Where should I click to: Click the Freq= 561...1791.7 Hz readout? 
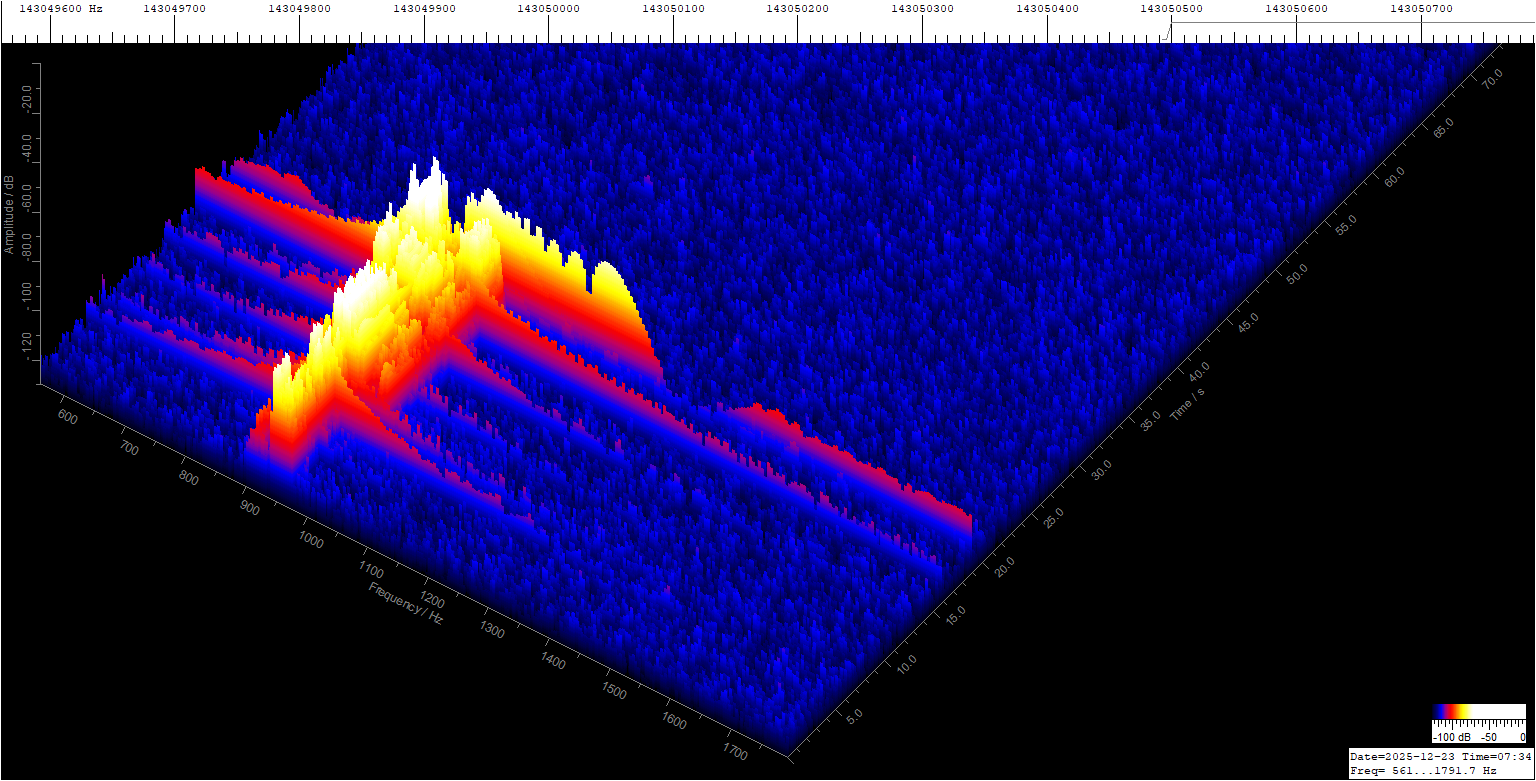pyautogui.click(x=1423, y=771)
